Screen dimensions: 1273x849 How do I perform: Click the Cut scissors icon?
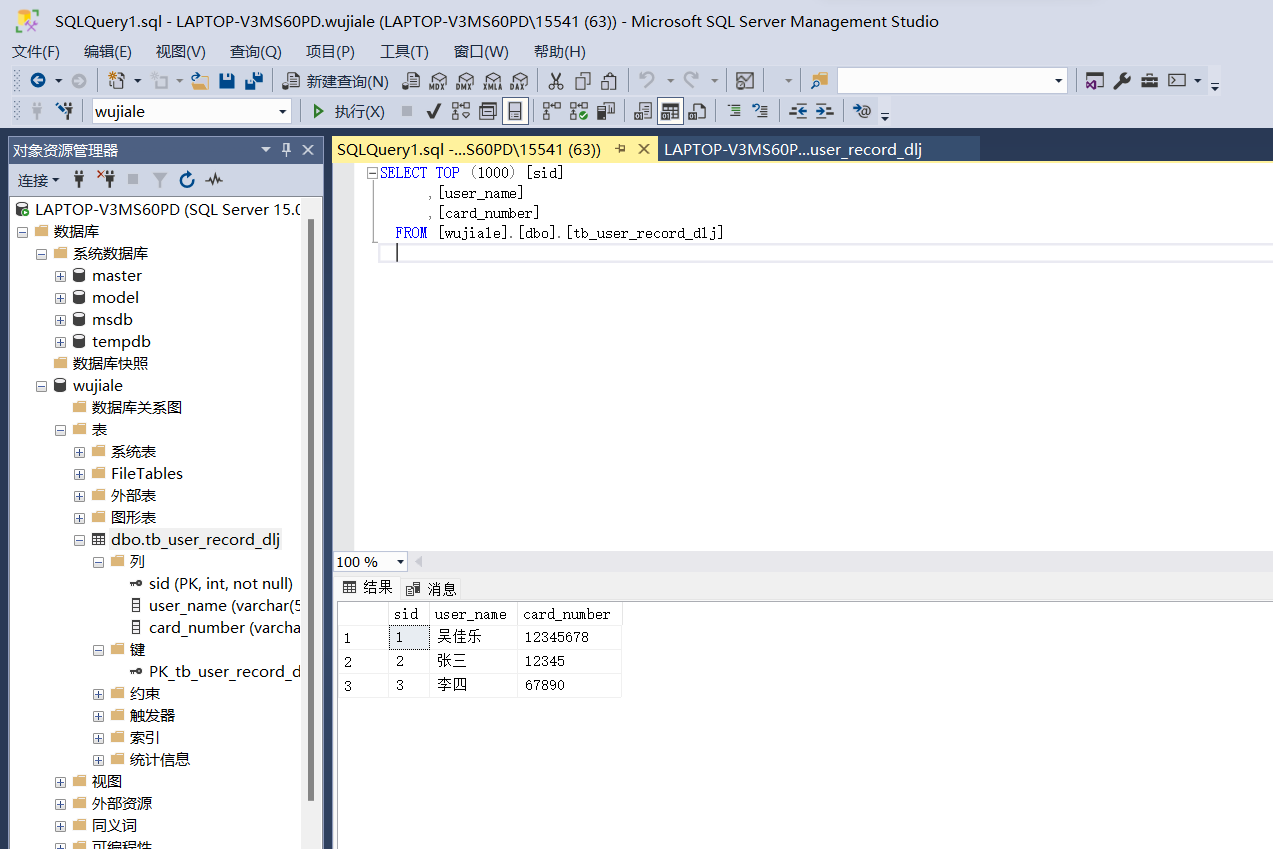pos(556,81)
